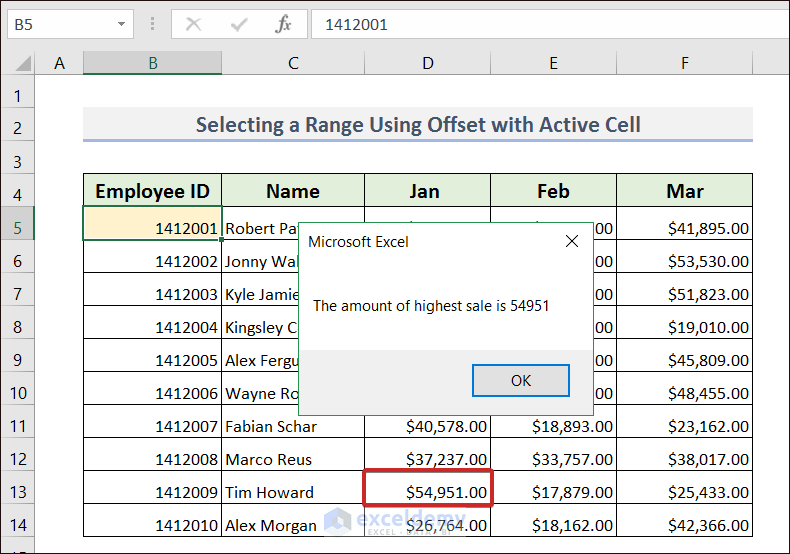Screen dimensions: 790x554
Task: Select cell with Employee ID 1412001
Action: pos(153,224)
